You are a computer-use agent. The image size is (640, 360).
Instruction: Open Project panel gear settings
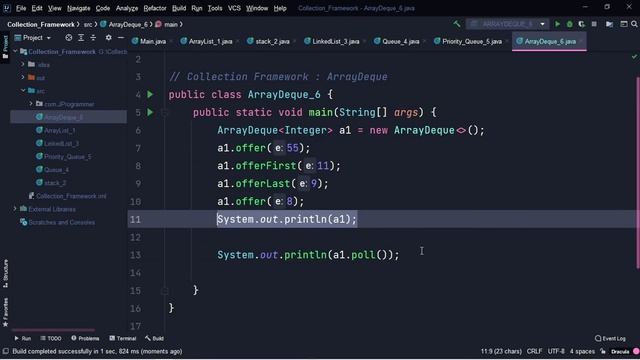coord(108,38)
